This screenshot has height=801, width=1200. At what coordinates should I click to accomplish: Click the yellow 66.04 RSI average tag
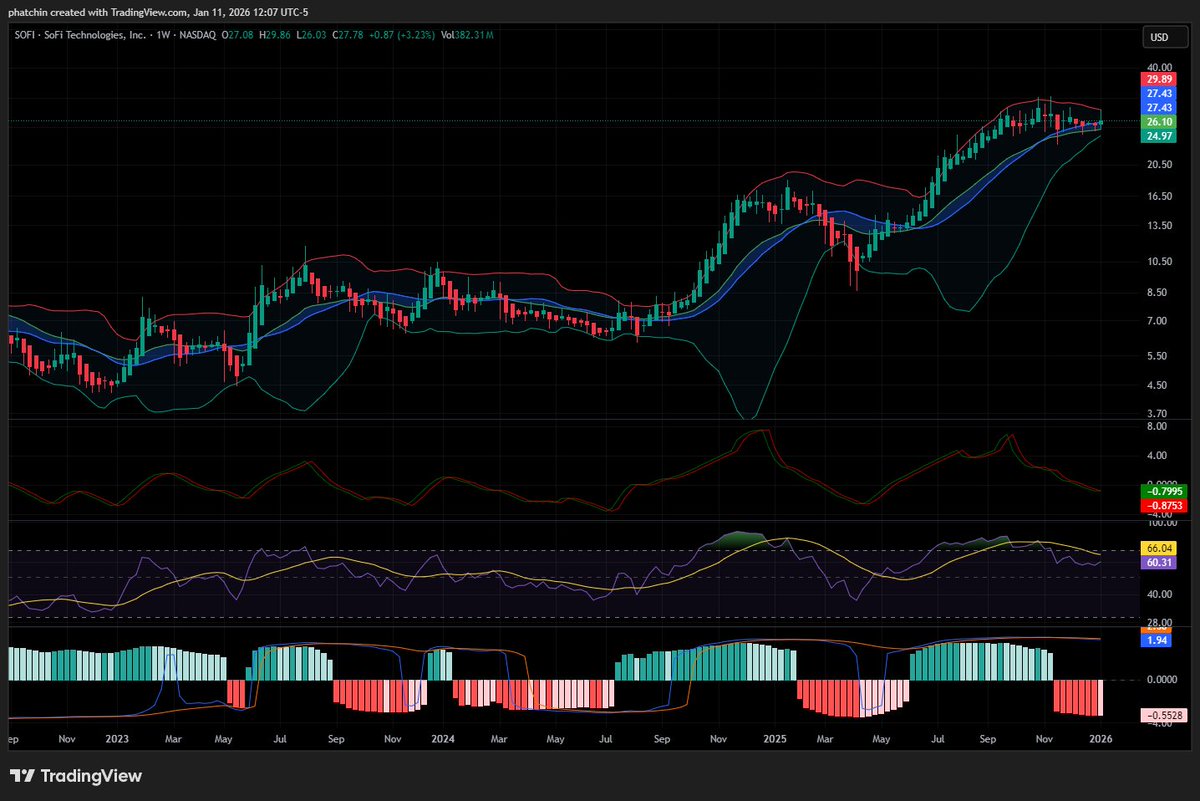coord(1159,549)
